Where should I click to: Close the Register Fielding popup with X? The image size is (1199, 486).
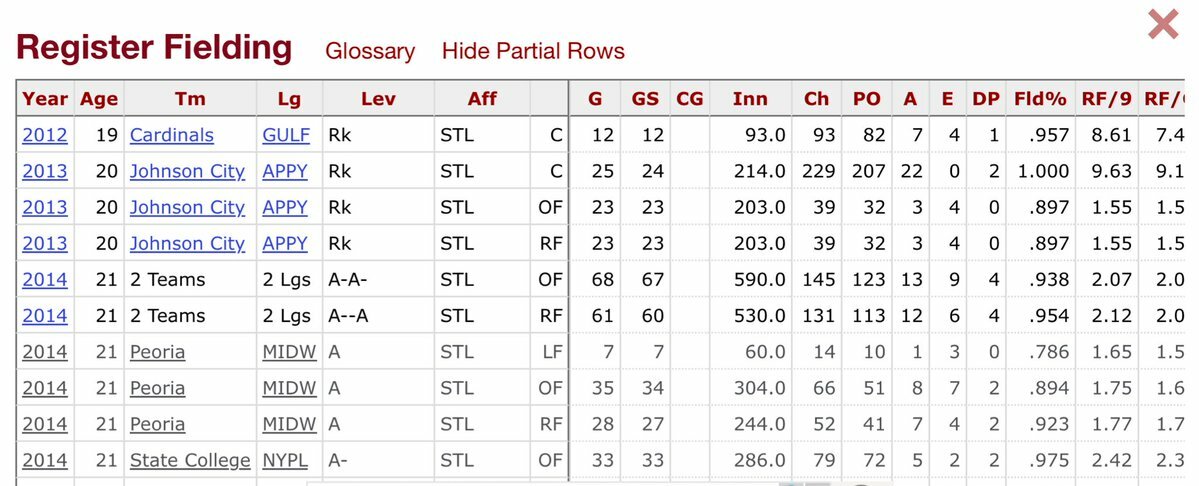(1163, 24)
